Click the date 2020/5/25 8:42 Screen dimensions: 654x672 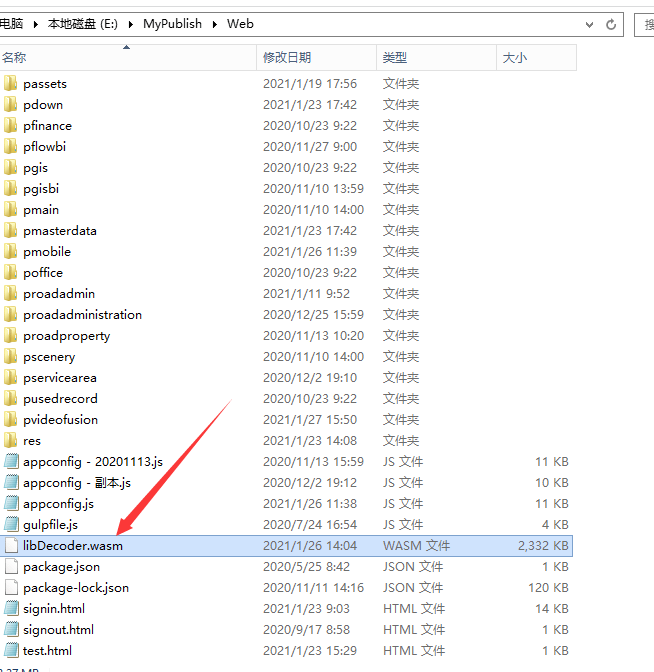[306, 567]
